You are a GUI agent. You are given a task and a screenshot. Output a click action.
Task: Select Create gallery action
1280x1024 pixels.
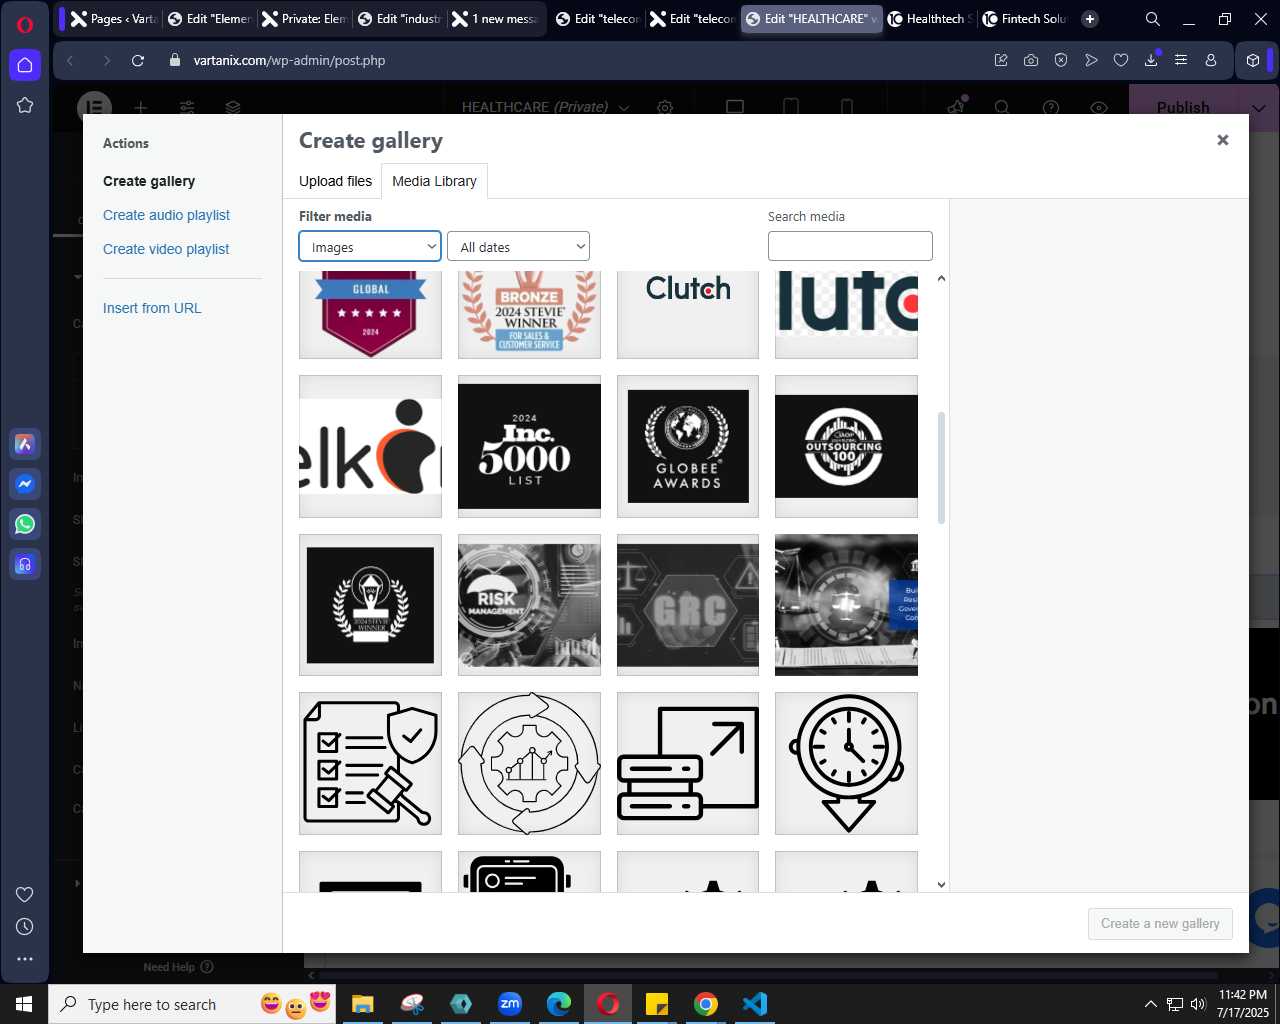pos(149,181)
